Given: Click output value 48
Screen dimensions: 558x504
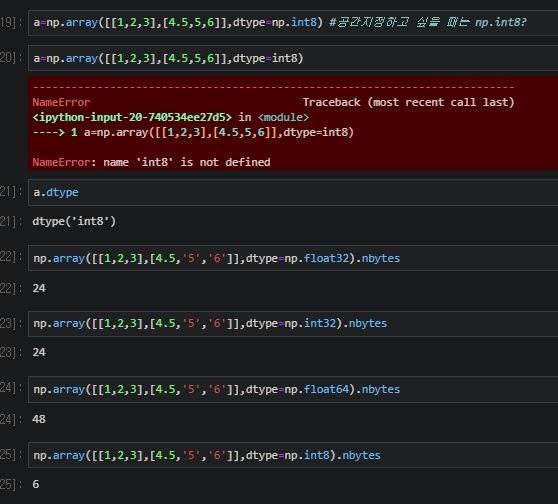Looking at the screenshot, I should (x=39, y=419).
